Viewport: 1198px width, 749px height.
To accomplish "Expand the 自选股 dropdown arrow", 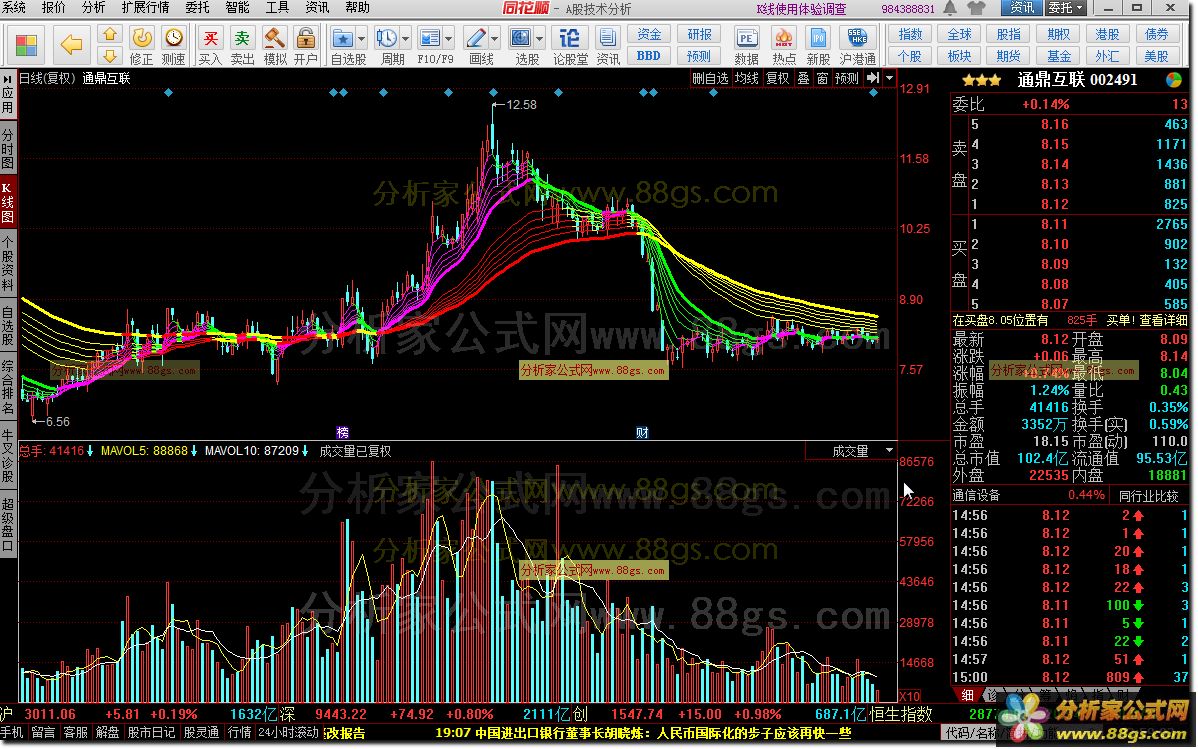I will point(361,38).
